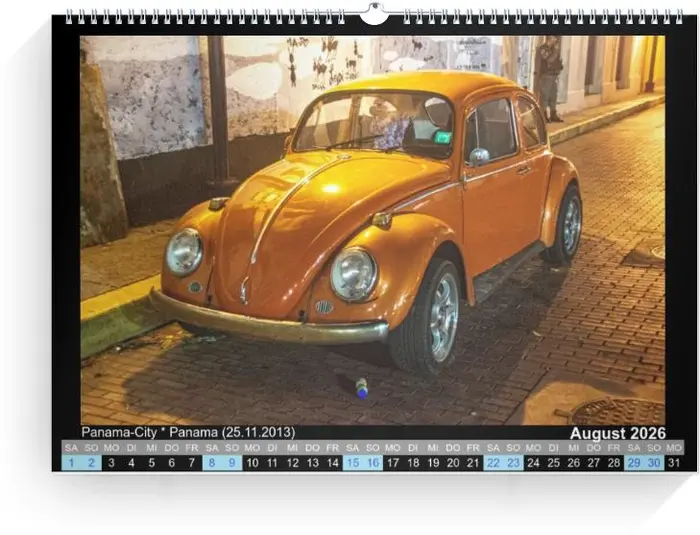Pick Saturday the 15th

tap(352, 463)
